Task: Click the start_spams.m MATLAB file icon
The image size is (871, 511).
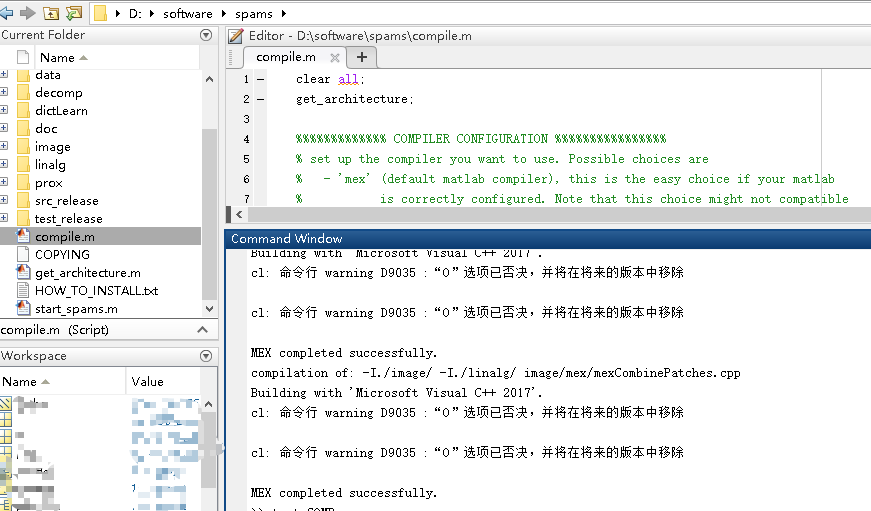Action: click(23, 307)
